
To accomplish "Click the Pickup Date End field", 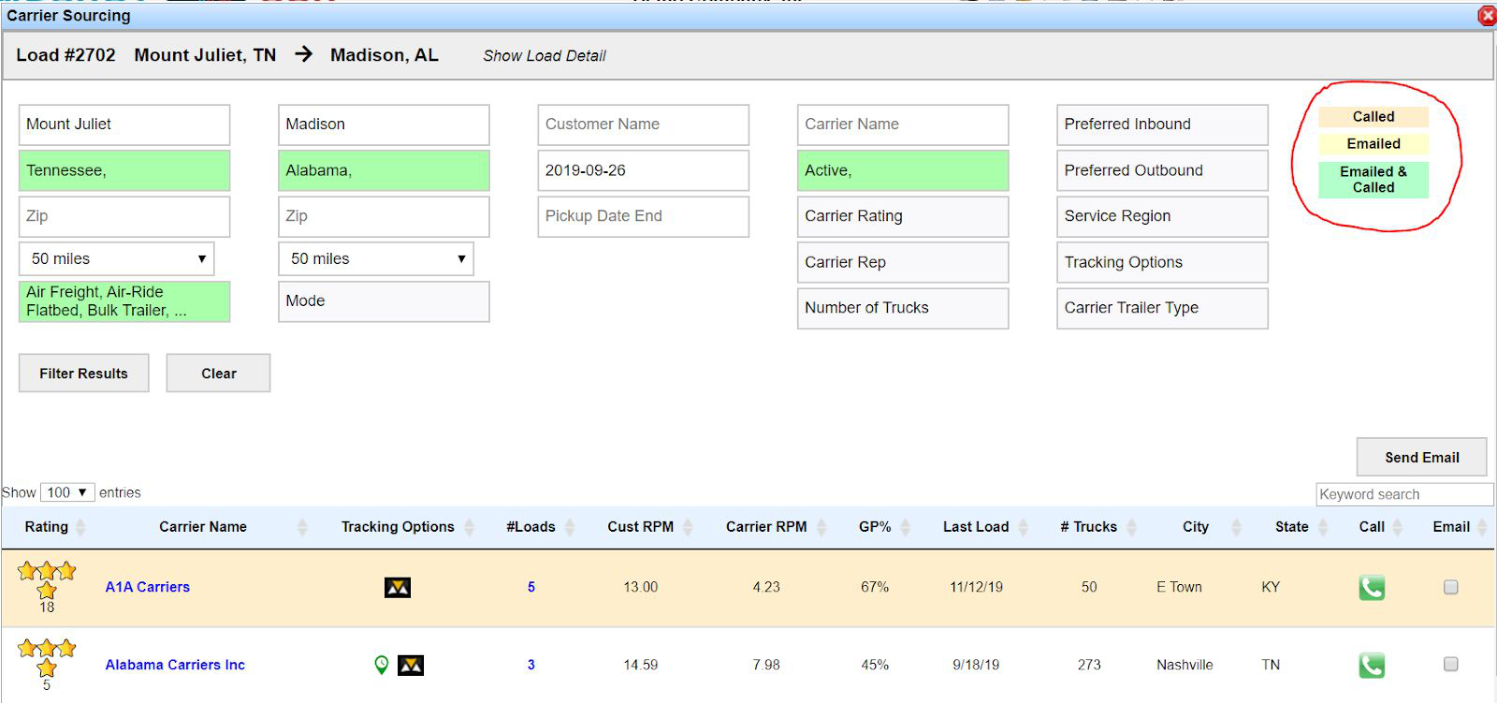I will point(643,216).
